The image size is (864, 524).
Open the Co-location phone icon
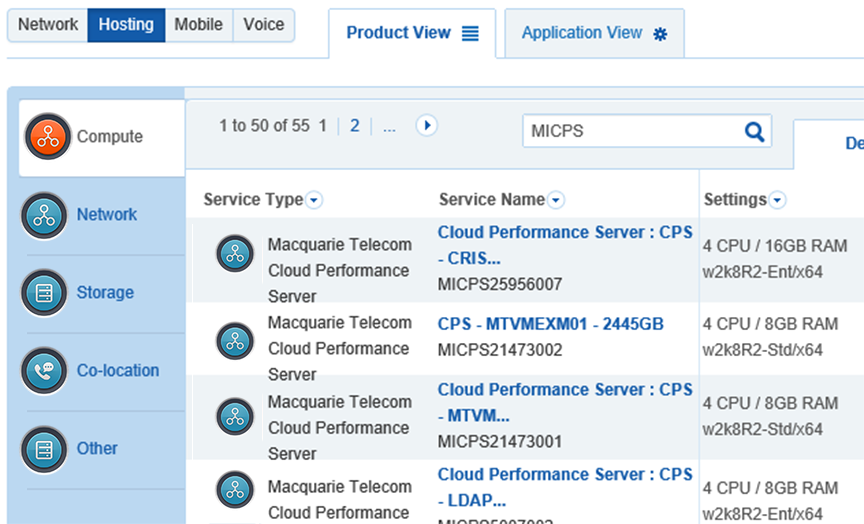point(44,371)
